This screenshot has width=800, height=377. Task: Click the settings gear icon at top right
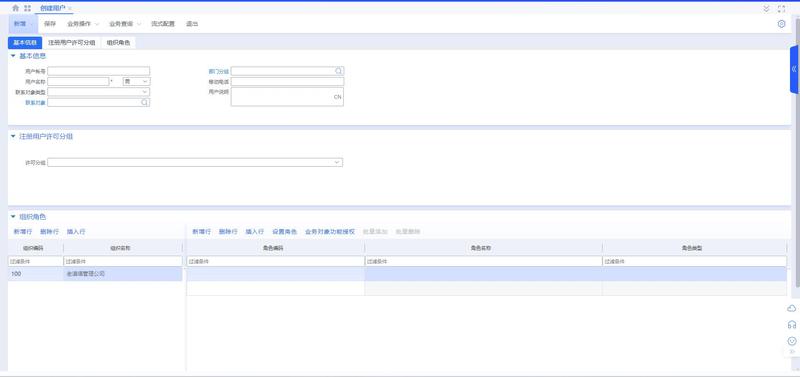[x=781, y=24]
